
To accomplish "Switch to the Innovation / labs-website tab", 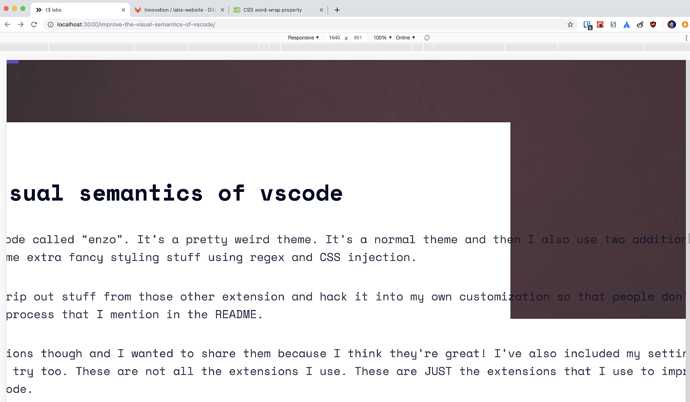I will pos(175,10).
